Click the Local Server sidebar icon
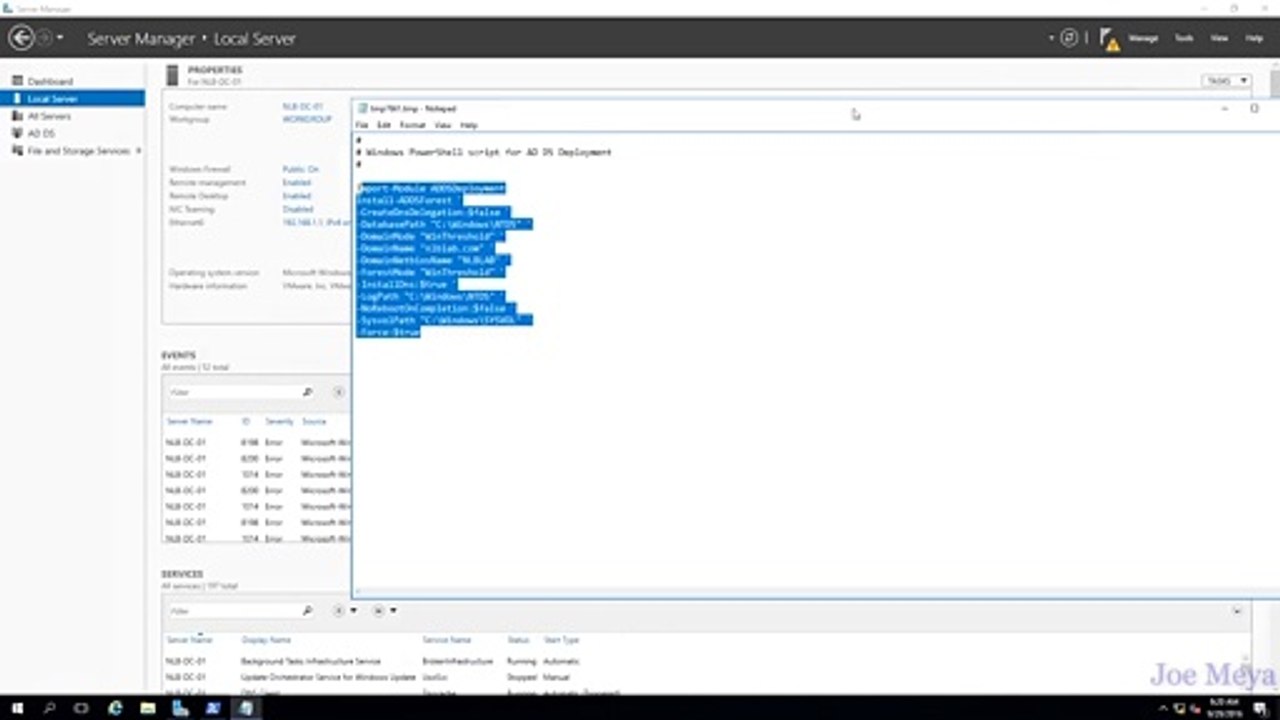Viewport: 1280px width, 720px height. [17, 98]
